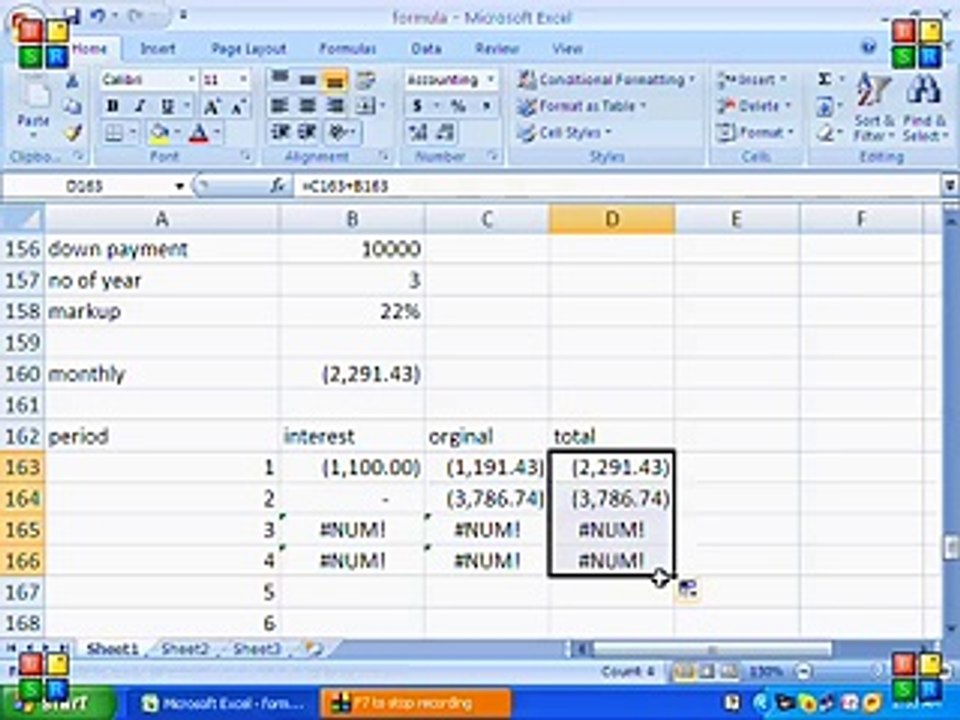Click the Shrink Font icon
The width and height of the screenshot is (960, 720).
click(x=238, y=107)
